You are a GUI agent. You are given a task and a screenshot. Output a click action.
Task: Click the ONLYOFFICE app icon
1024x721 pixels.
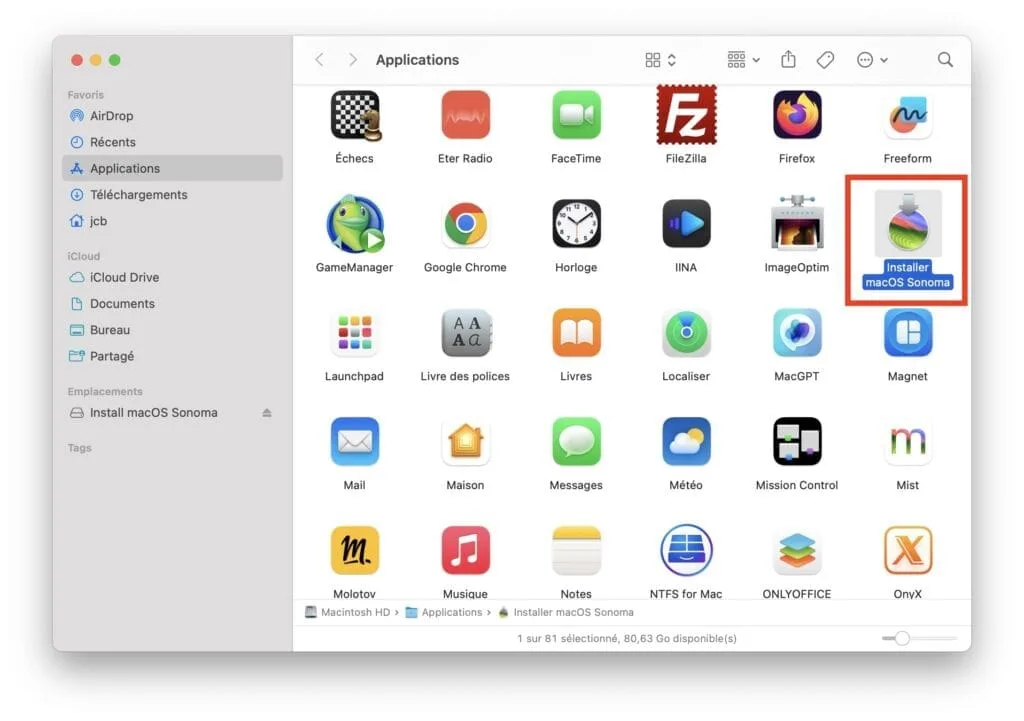click(x=797, y=551)
